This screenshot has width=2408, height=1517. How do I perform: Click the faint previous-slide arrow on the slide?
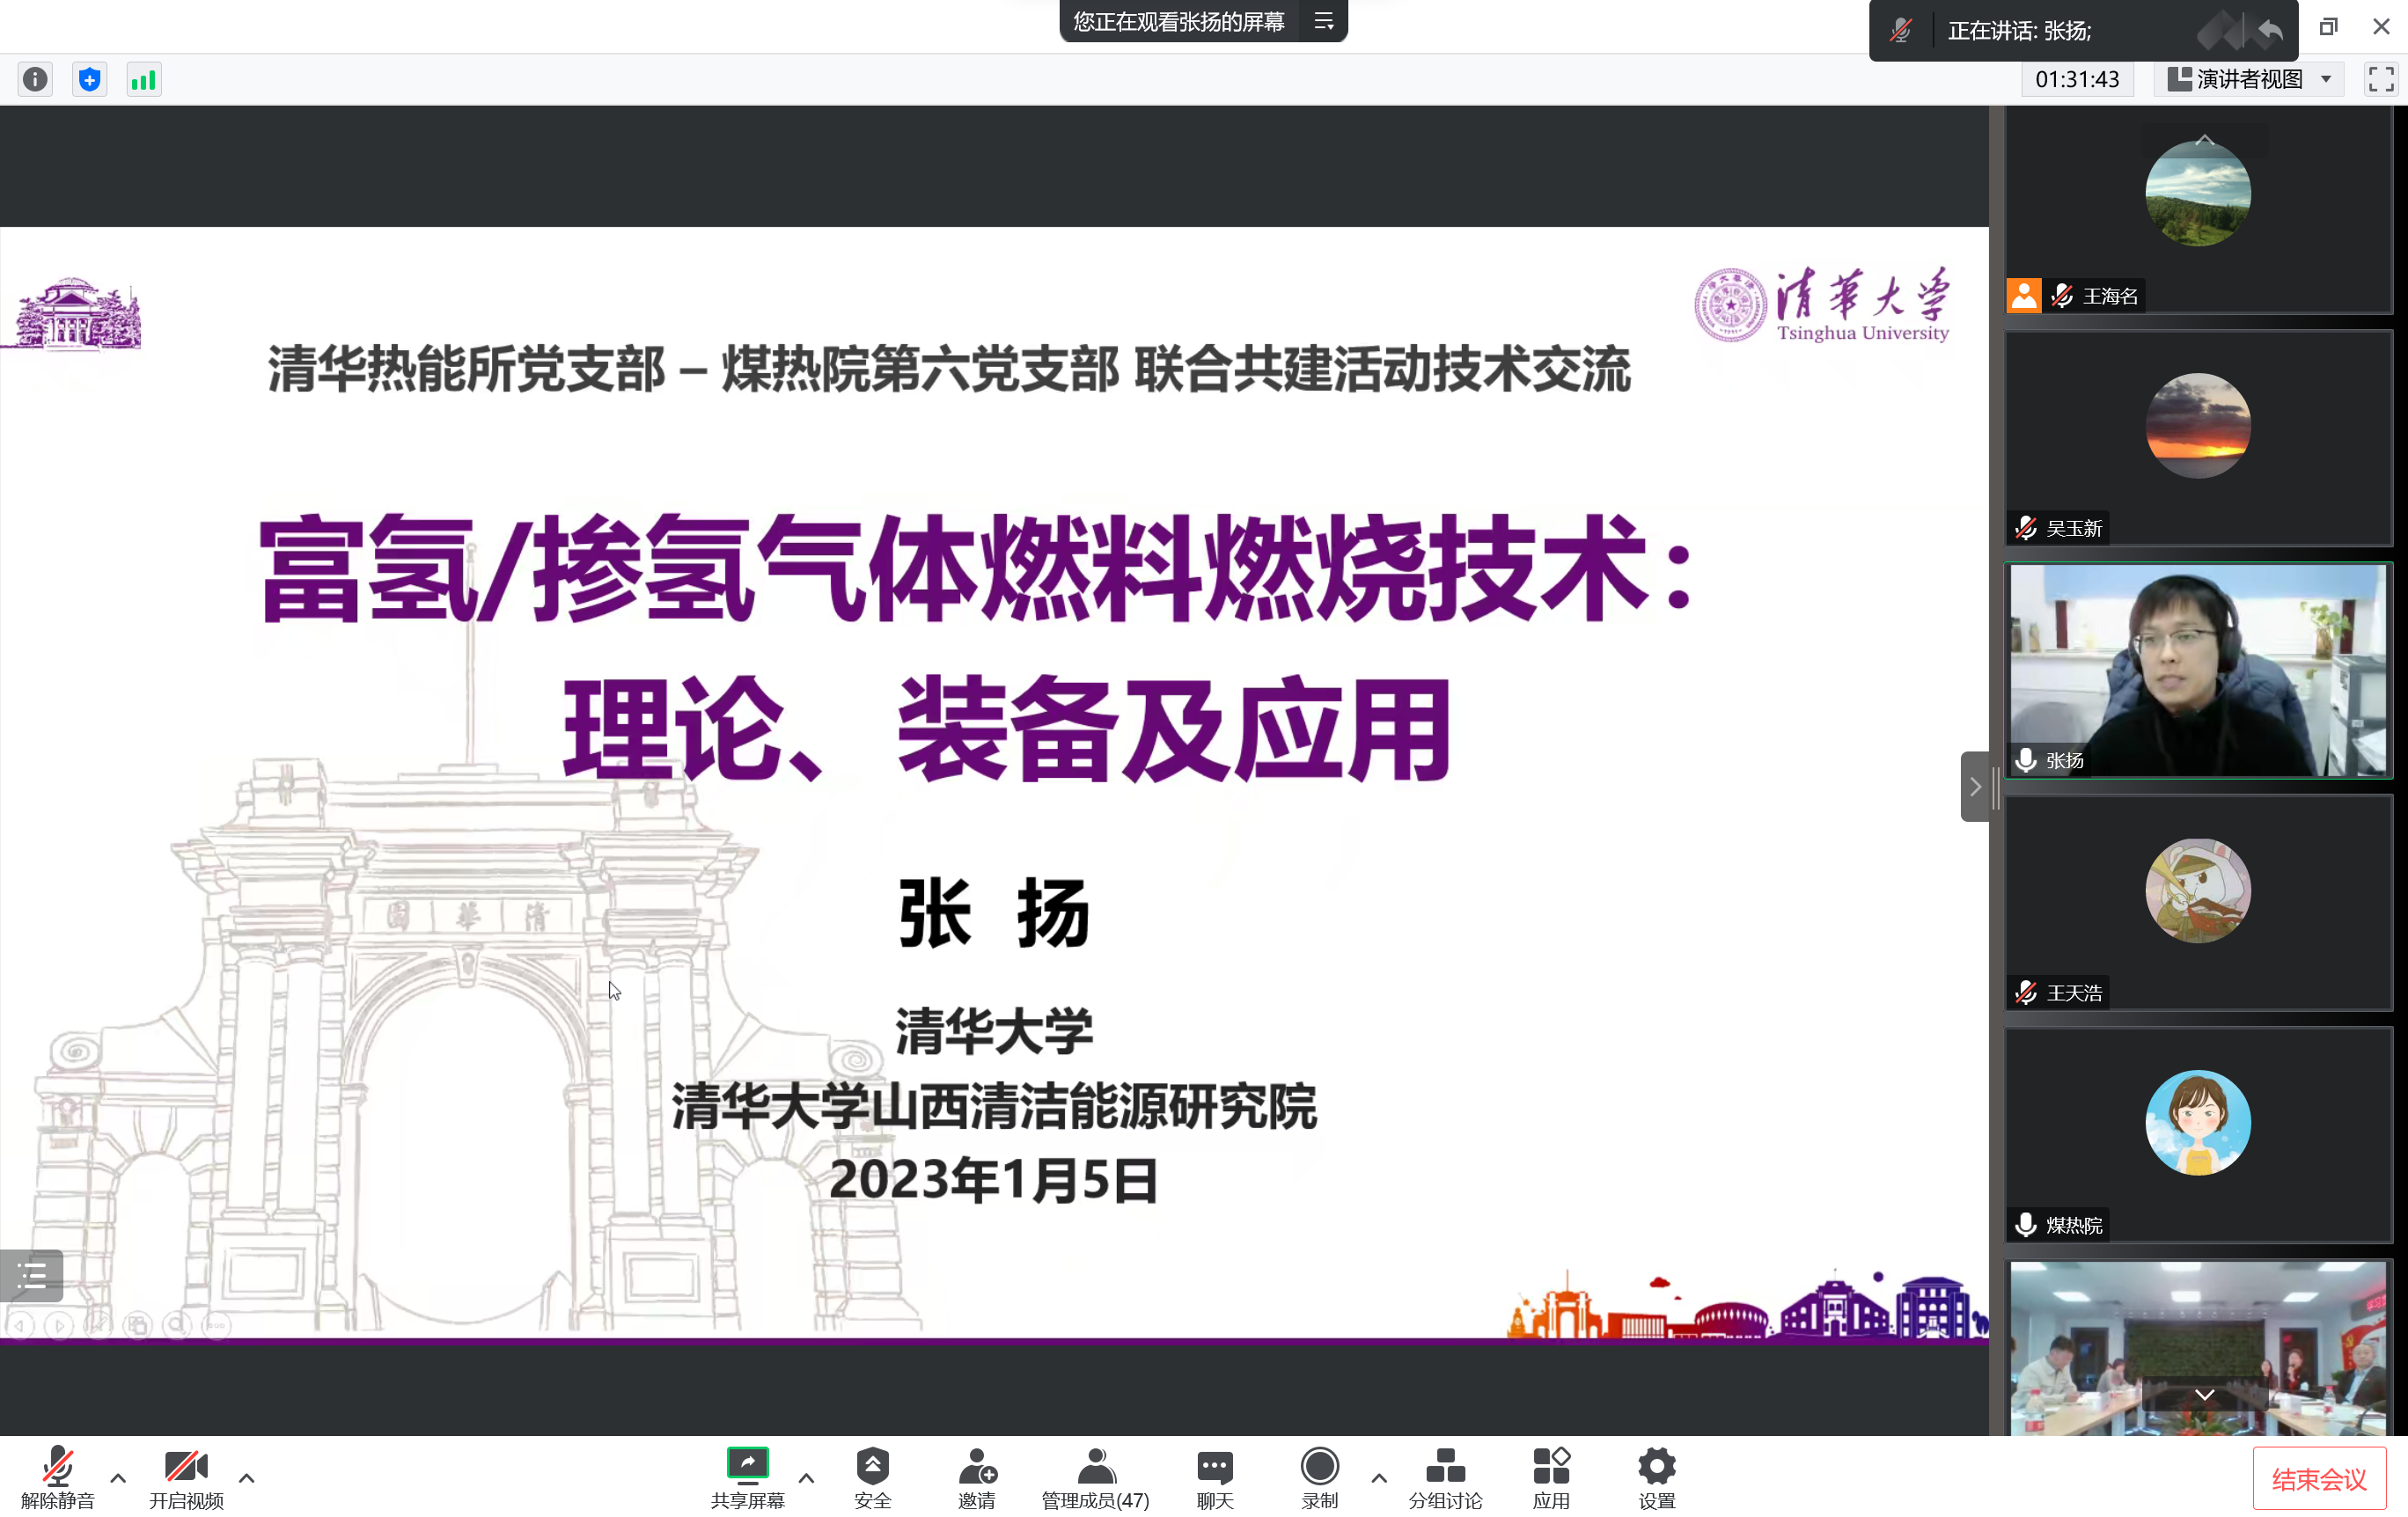(20, 1325)
